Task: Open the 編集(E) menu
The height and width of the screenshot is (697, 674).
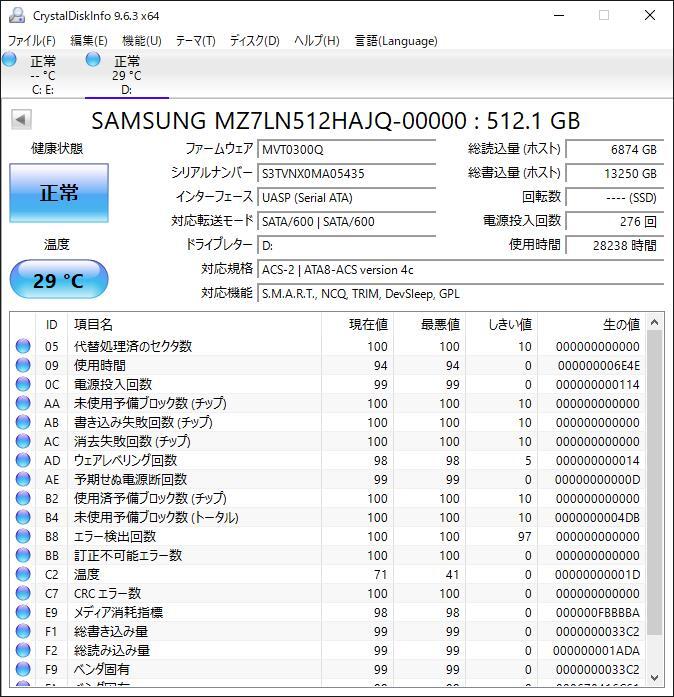Action: [89, 41]
